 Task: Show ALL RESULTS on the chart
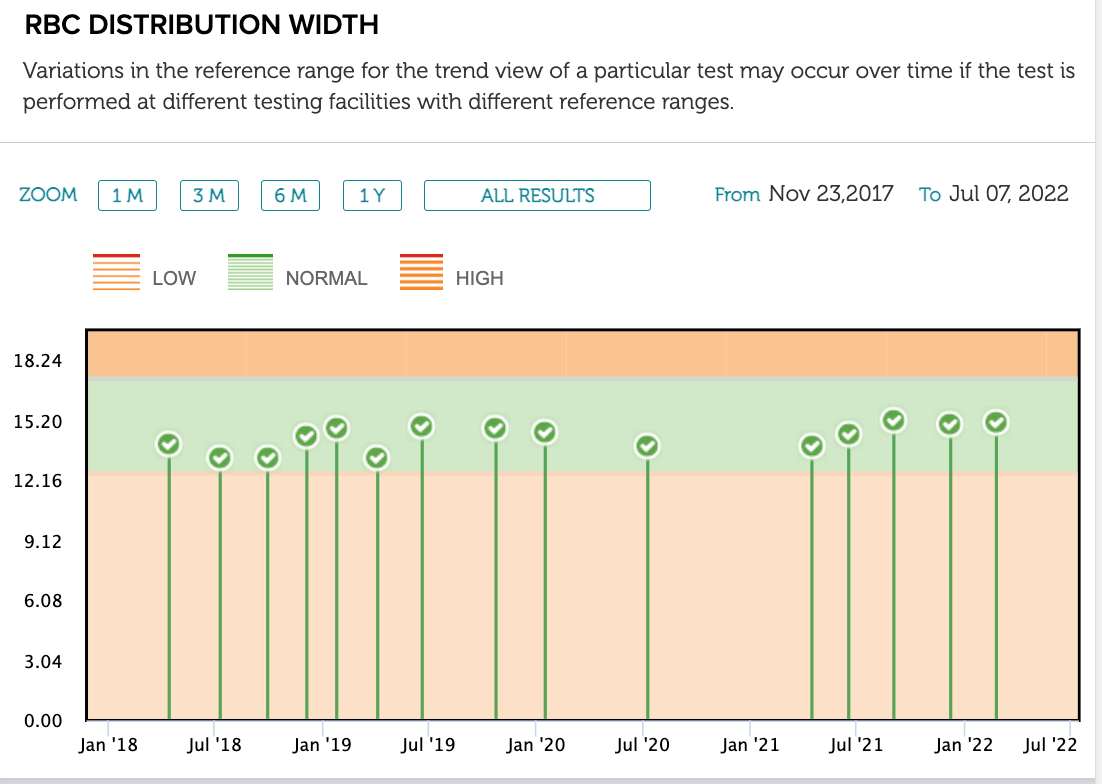pos(537,195)
